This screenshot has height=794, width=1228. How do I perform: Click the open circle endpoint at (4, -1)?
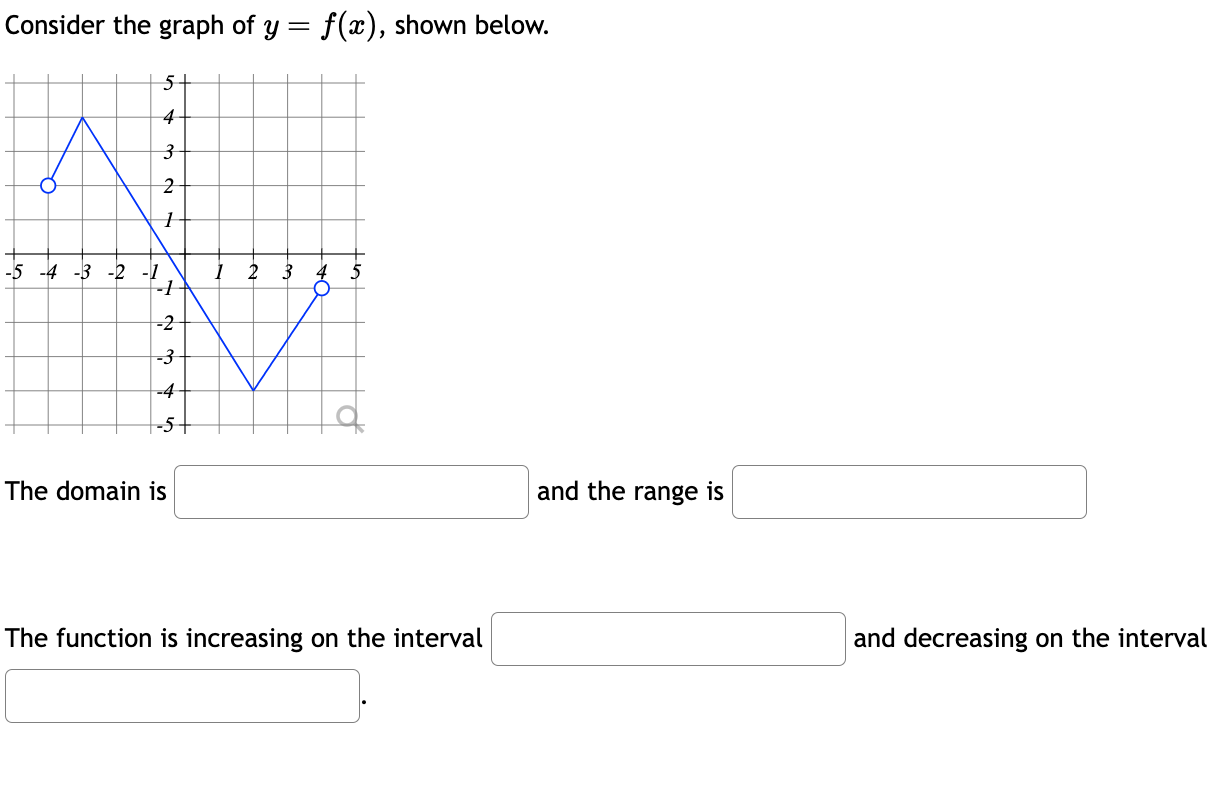322,287
